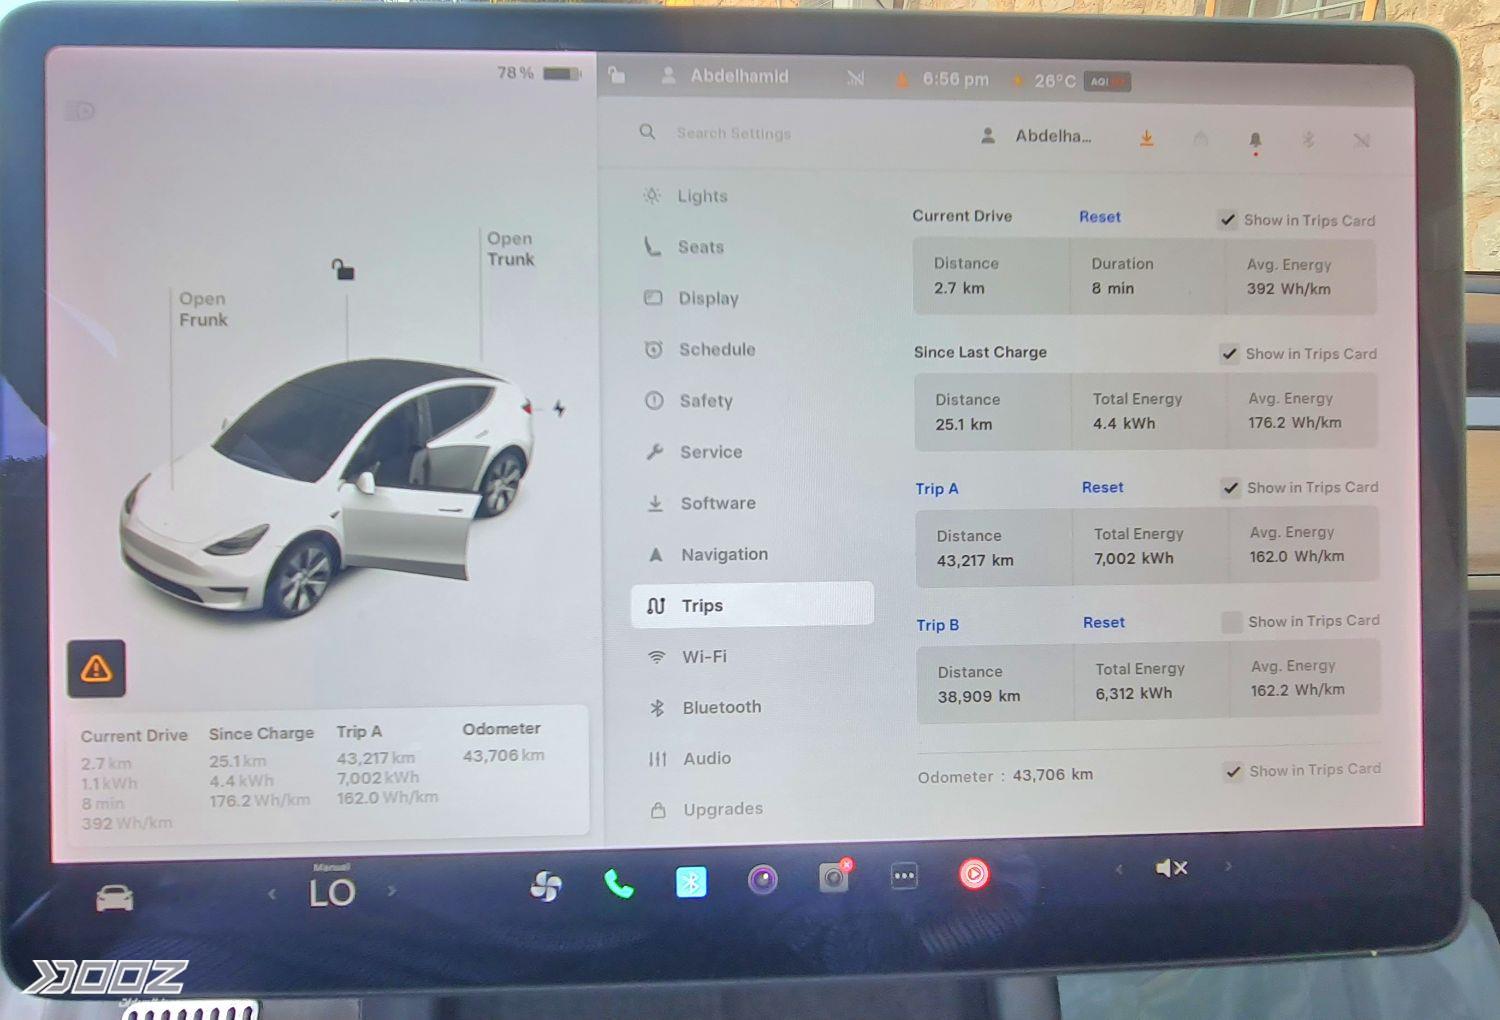
Task: Tap the Bluetooth icon in settings header
Action: pos(1308,140)
